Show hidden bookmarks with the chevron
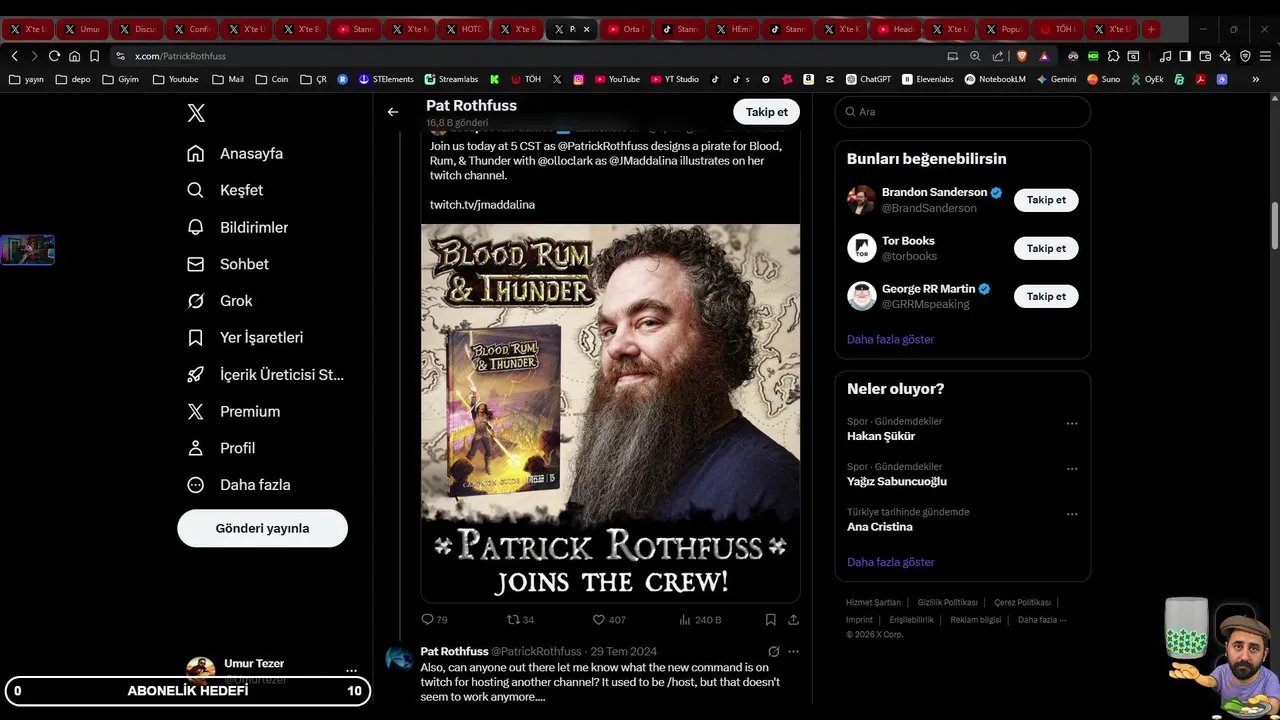This screenshot has width=1280, height=720. click(1256, 79)
